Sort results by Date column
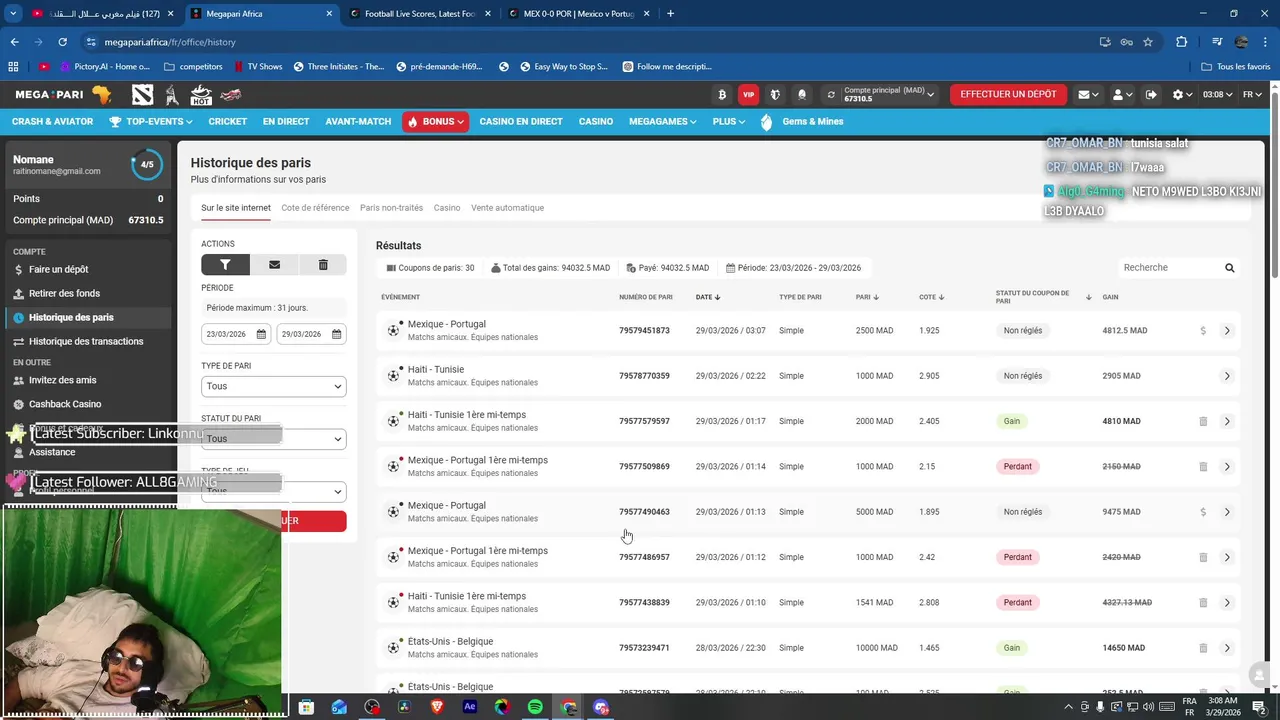This screenshot has width=1280, height=720. tap(708, 297)
